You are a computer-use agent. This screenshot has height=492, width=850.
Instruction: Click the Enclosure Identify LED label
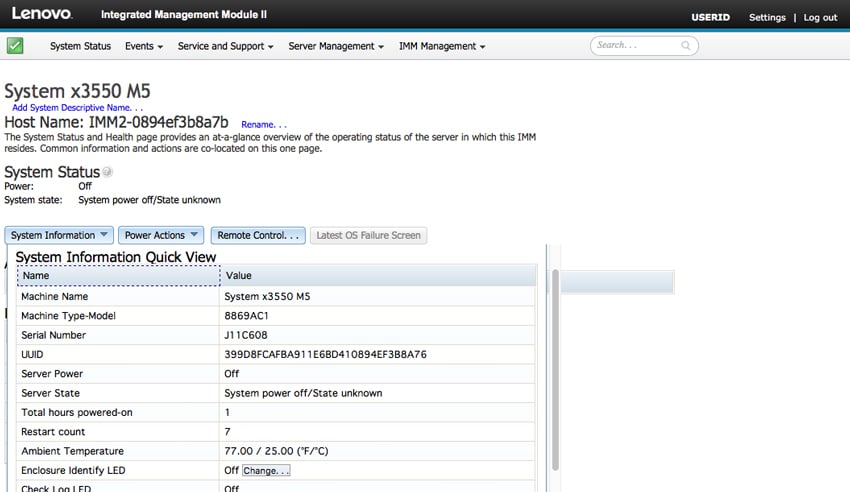73,470
